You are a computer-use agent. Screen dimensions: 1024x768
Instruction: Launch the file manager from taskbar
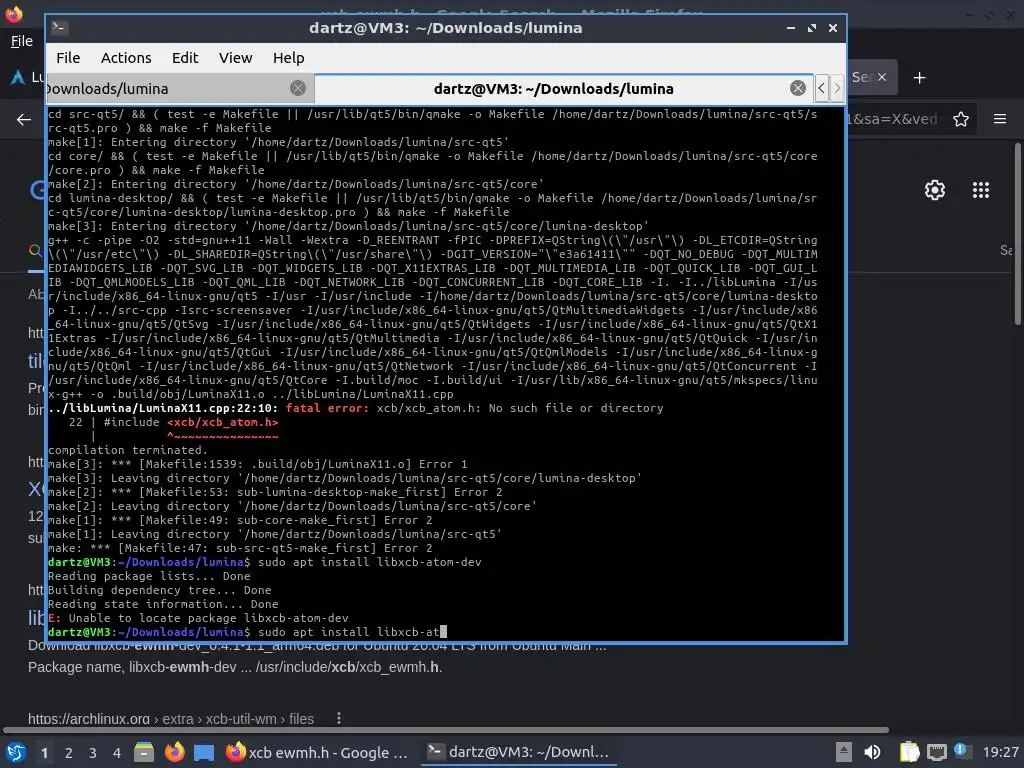pyautogui.click(x=144, y=752)
